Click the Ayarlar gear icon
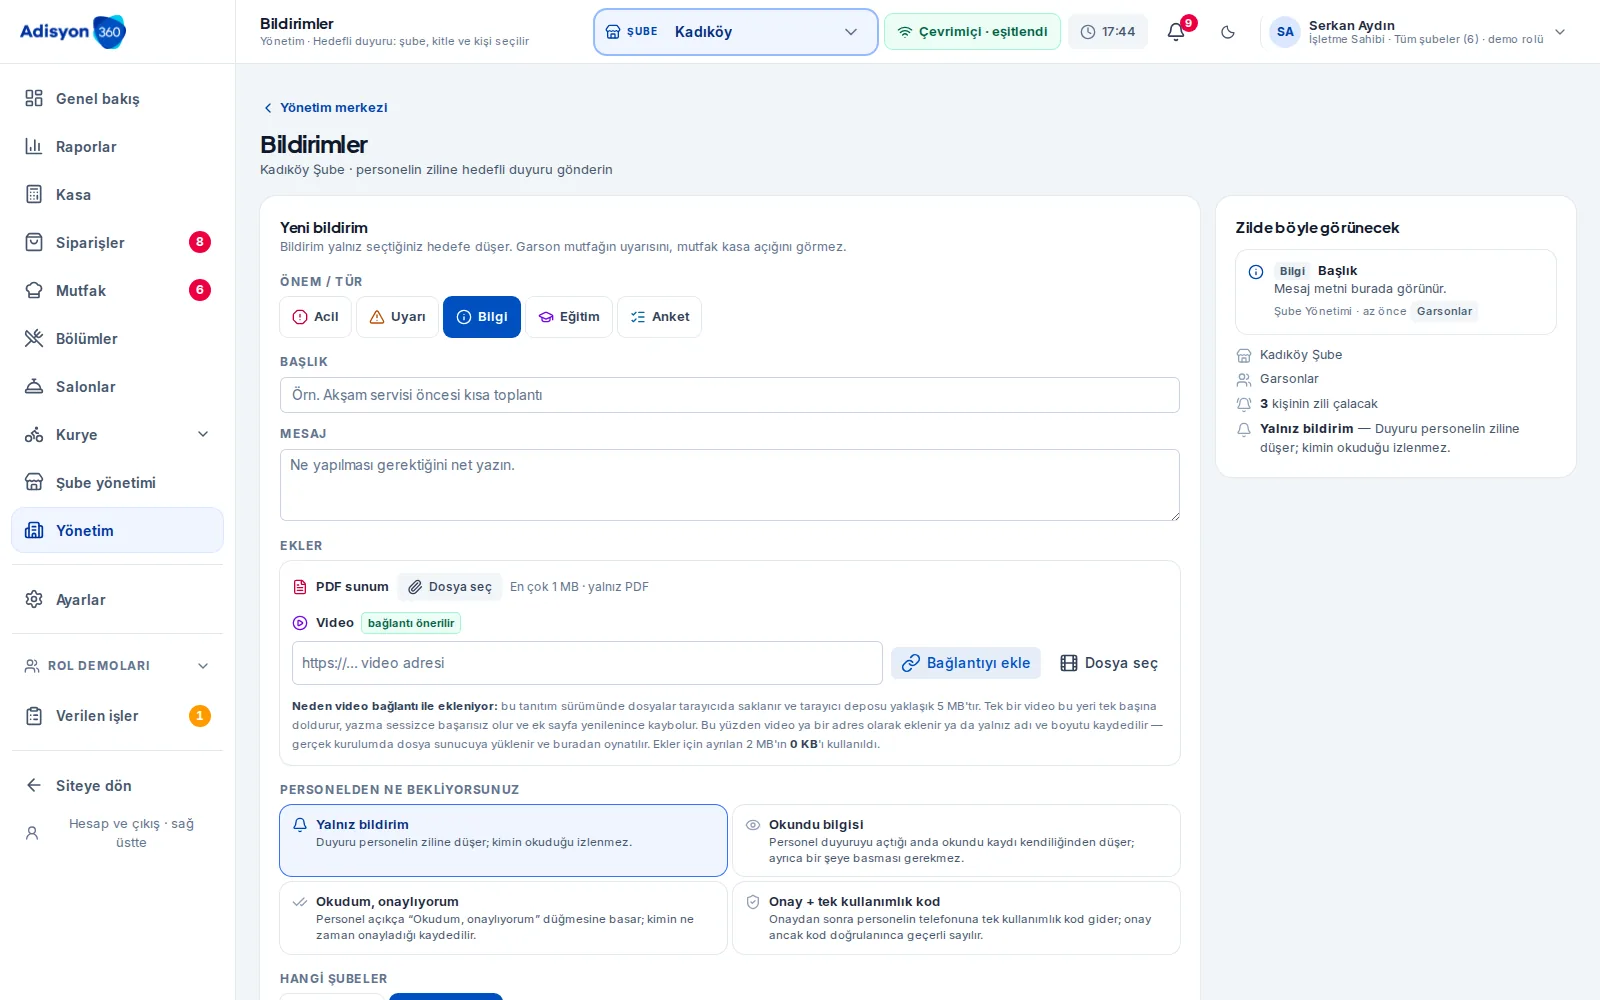The height and width of the screenshot is (1000, 1600). coord(34,600)
